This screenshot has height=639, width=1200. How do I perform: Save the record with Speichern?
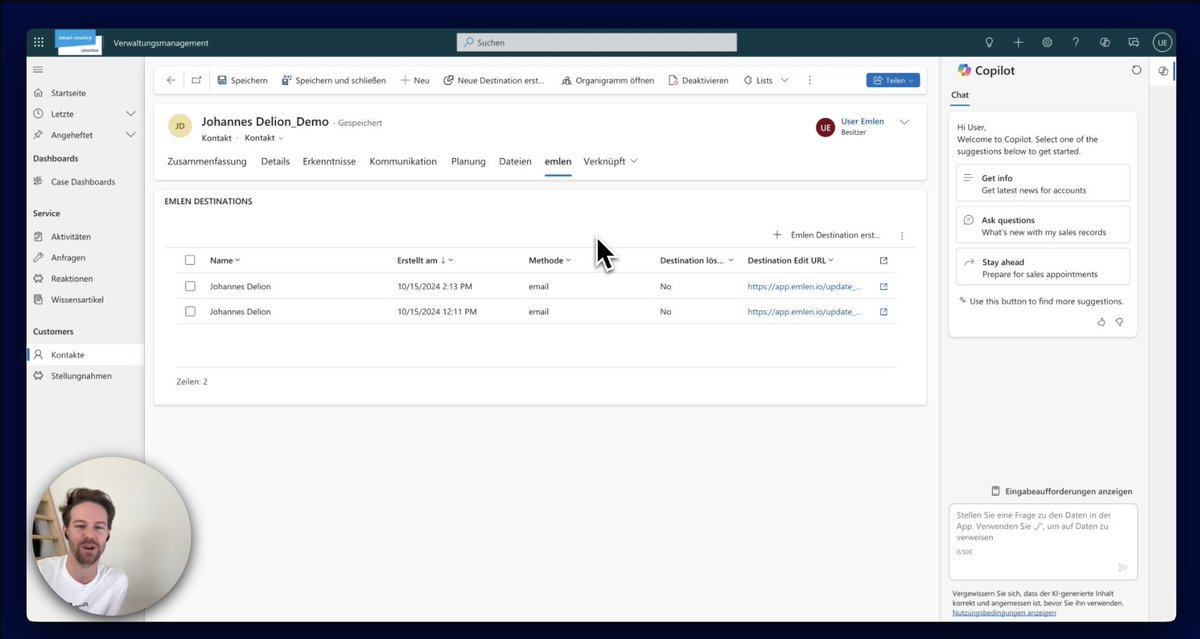point(243,80)
